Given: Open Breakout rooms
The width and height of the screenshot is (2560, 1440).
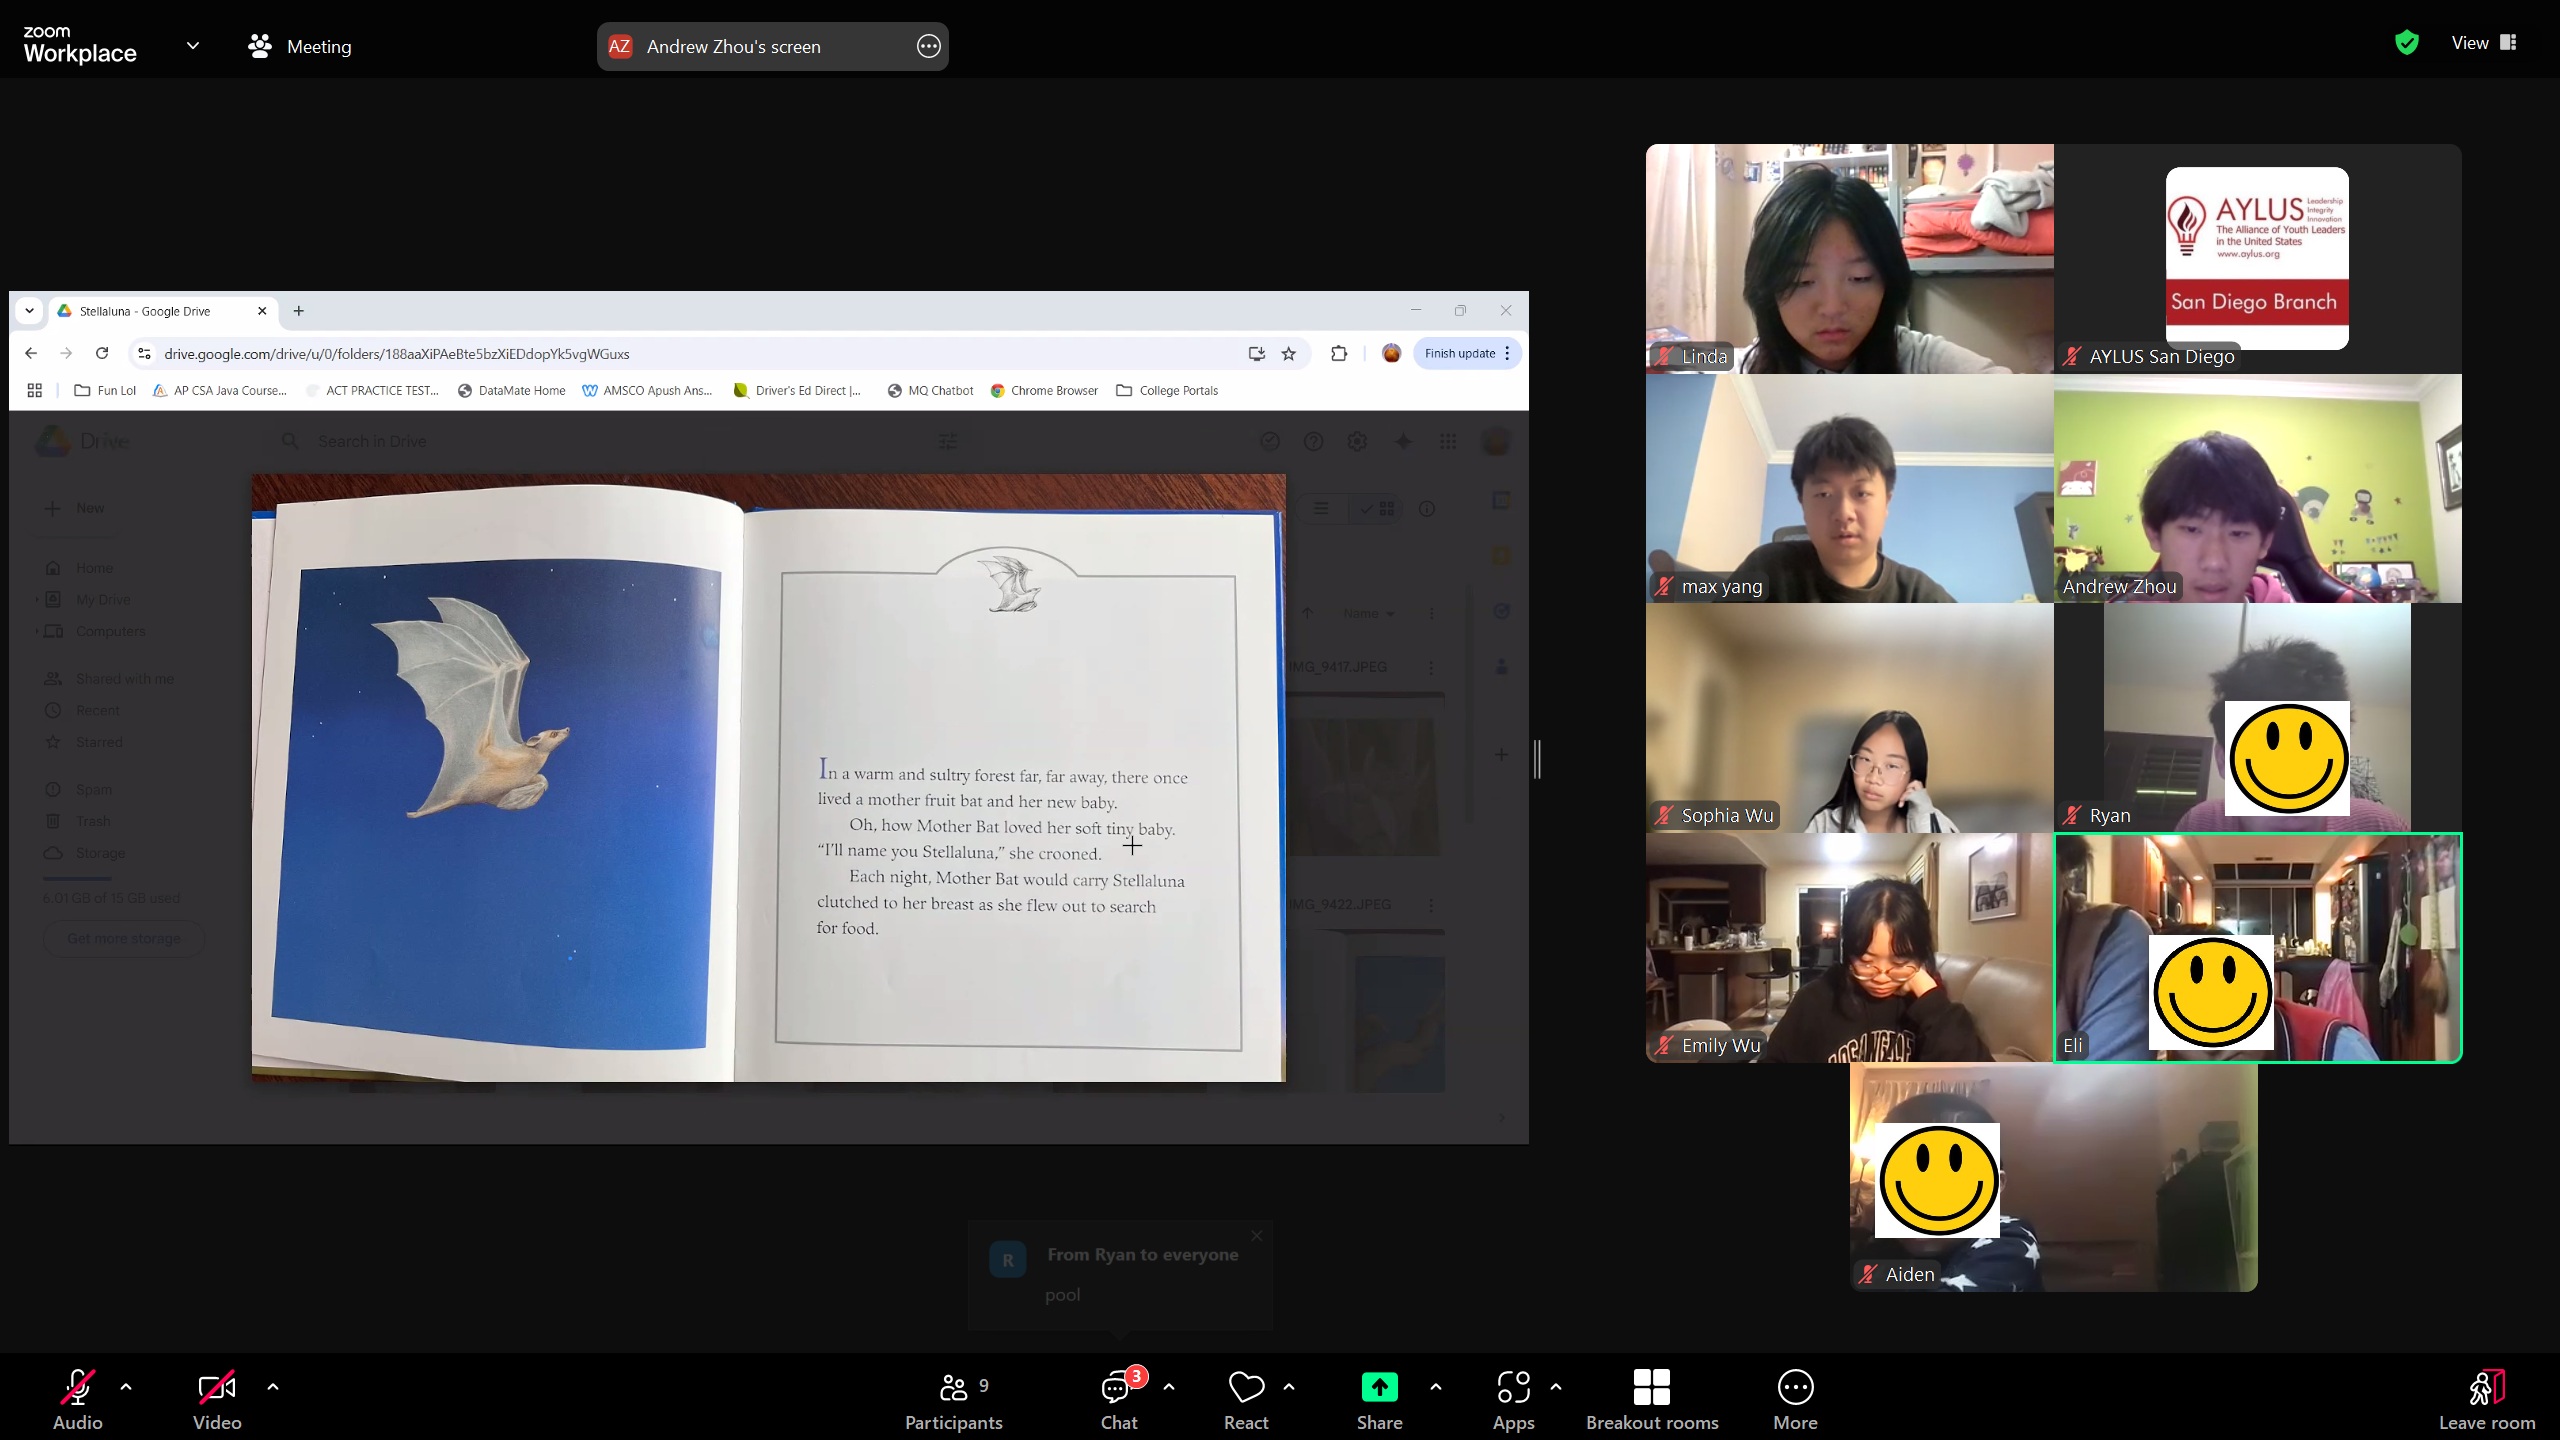Looking at the screenshot, I should click(1652, 1399).
